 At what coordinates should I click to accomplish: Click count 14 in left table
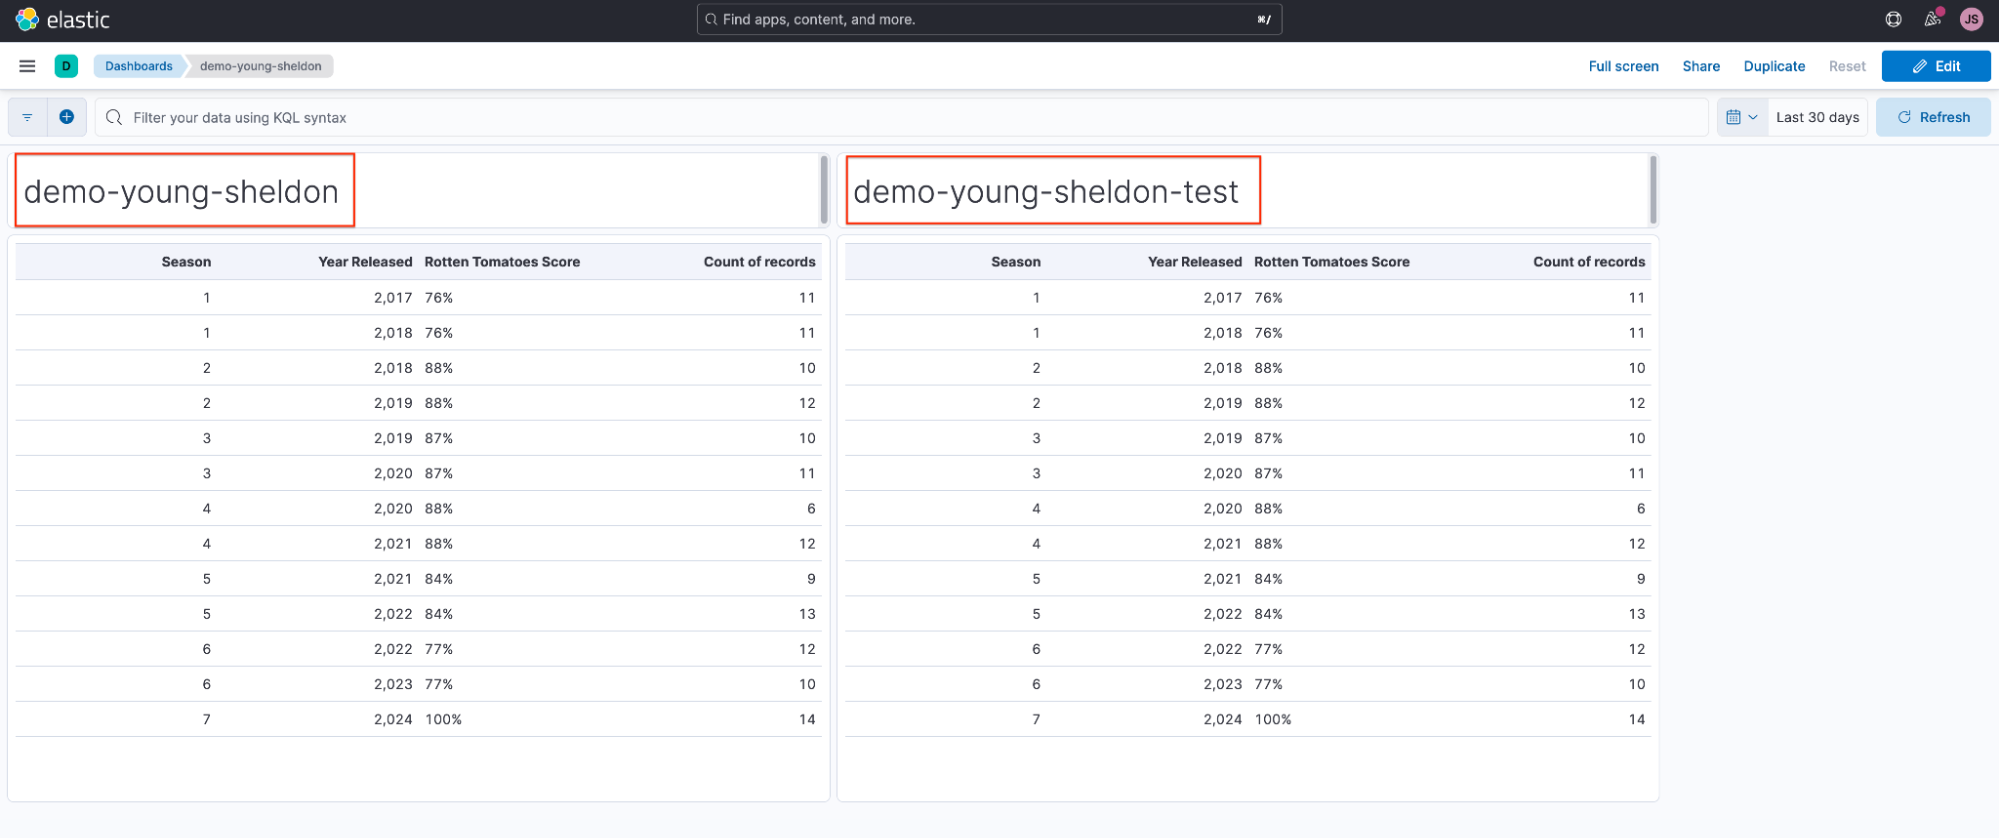[807, 719]
